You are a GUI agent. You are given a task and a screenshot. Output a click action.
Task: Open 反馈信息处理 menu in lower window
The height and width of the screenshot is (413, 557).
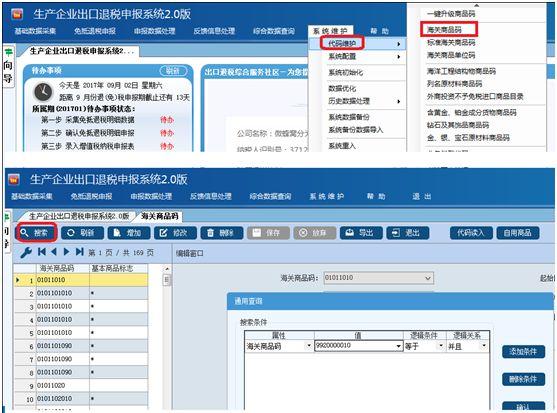click(211, 196)
